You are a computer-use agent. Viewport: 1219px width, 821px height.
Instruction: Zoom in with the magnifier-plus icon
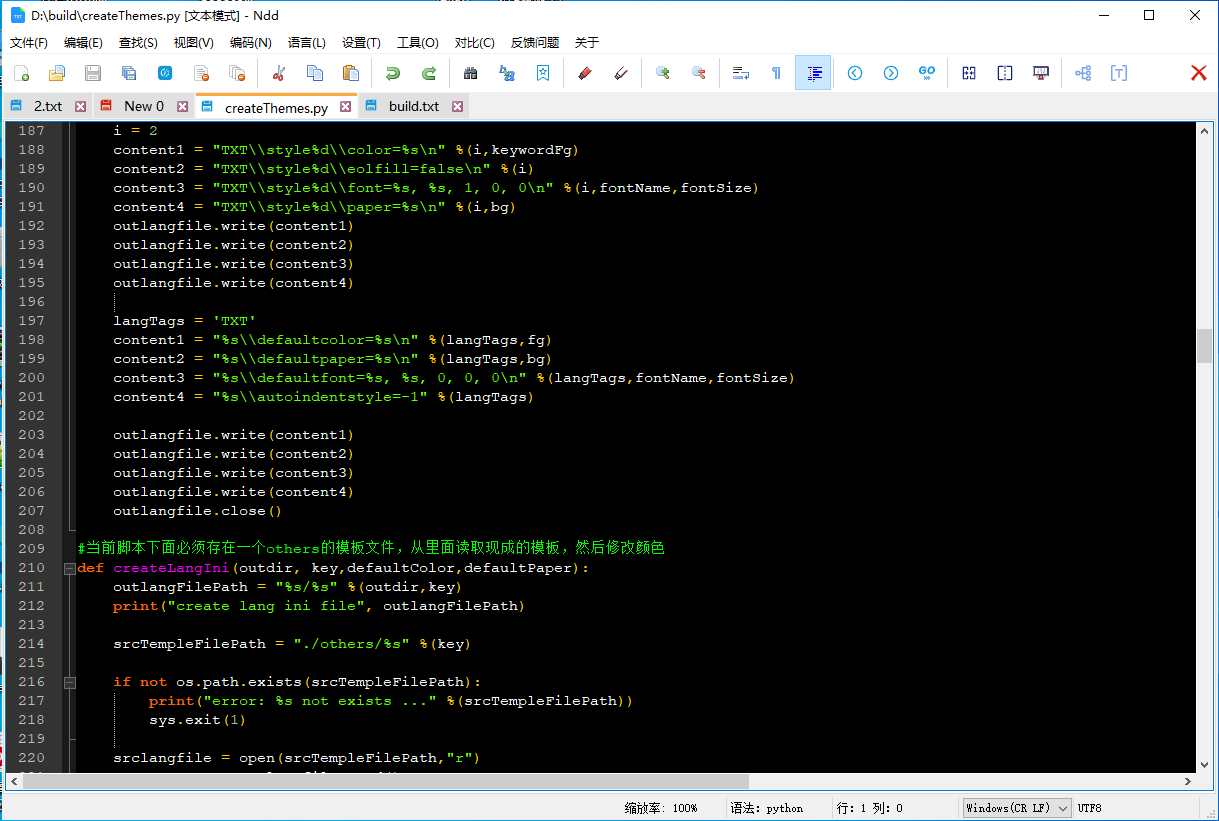(663, 73)
